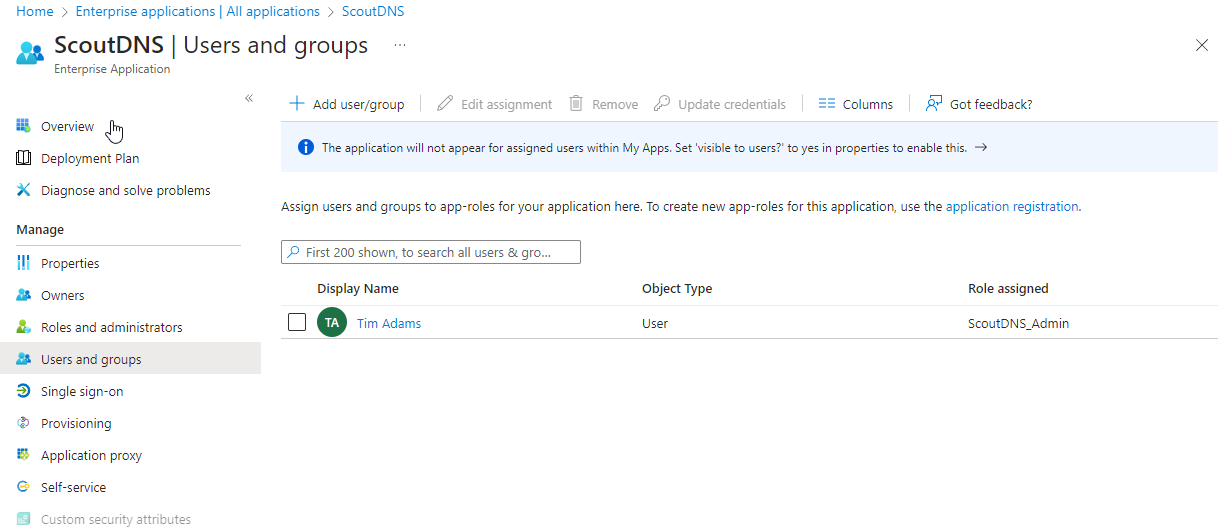Check the Tim Adams row checkbox
Image resolution: width=1230 pixels, height=532 pixels.
[x=296, y=322]
